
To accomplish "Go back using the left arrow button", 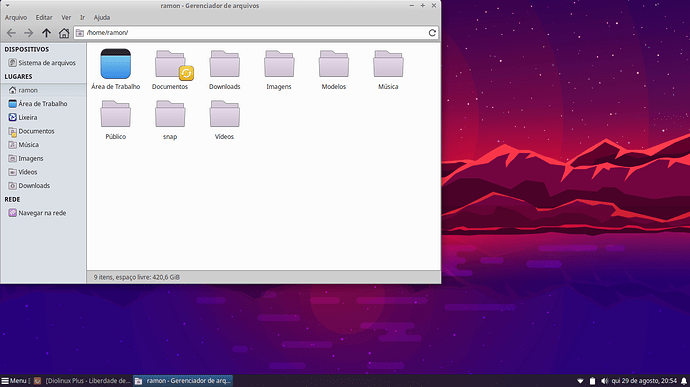I will coord(11,33).
